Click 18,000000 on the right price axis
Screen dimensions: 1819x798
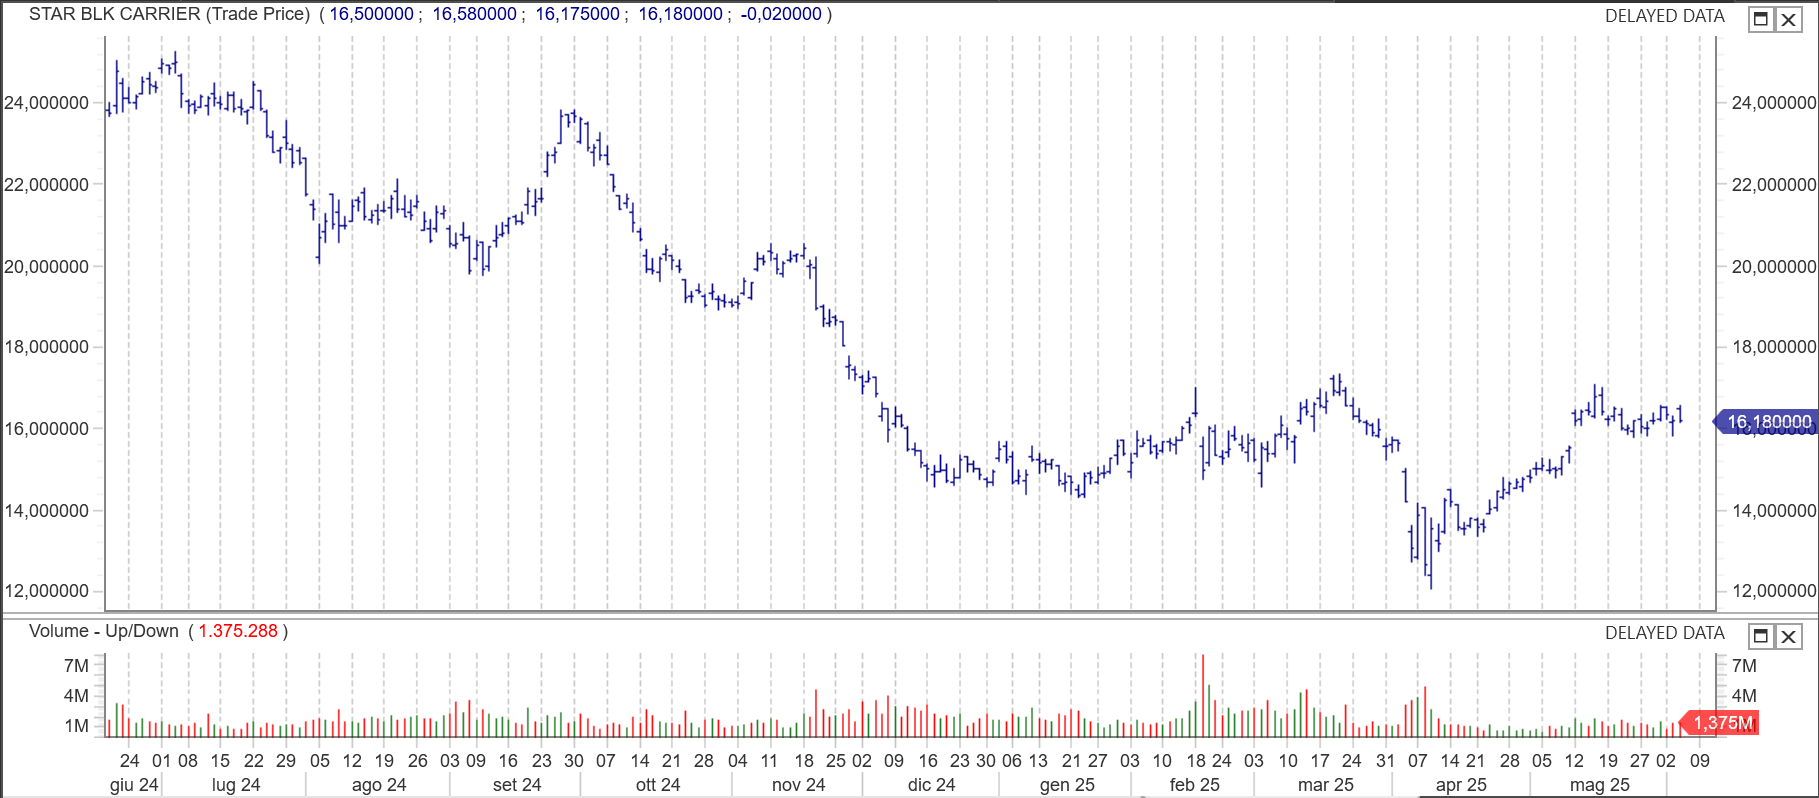coord(1774,347)
